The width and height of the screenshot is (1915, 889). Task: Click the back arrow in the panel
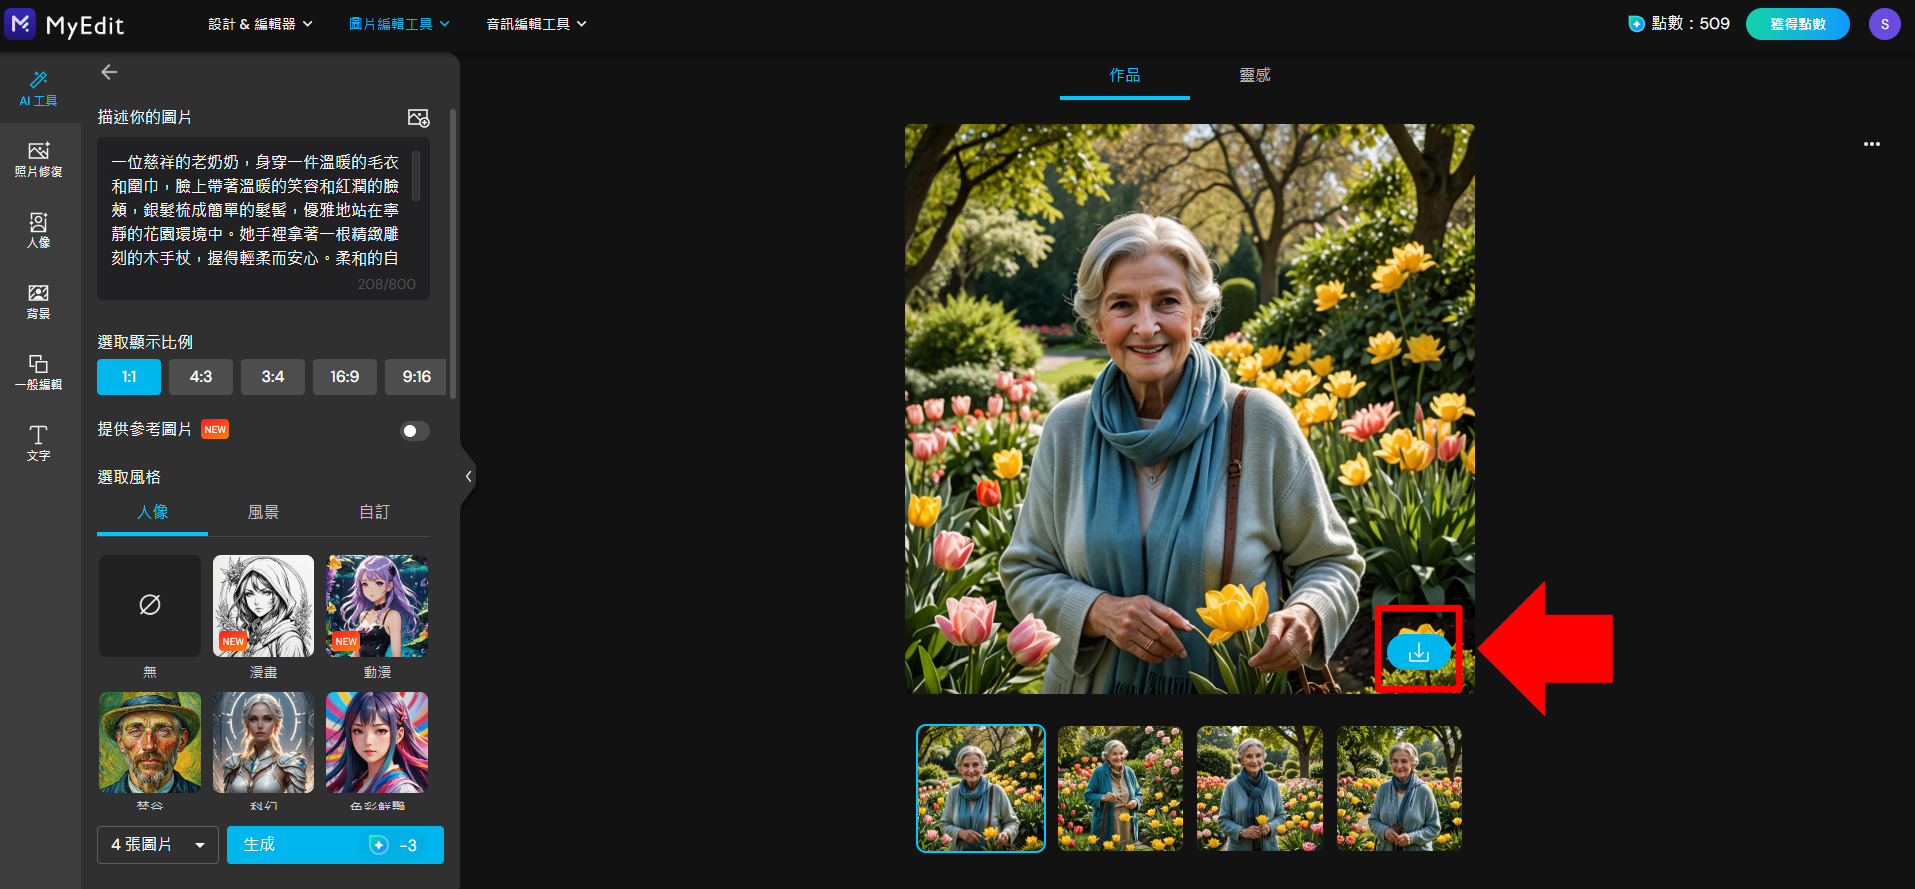tap(109, 72)
